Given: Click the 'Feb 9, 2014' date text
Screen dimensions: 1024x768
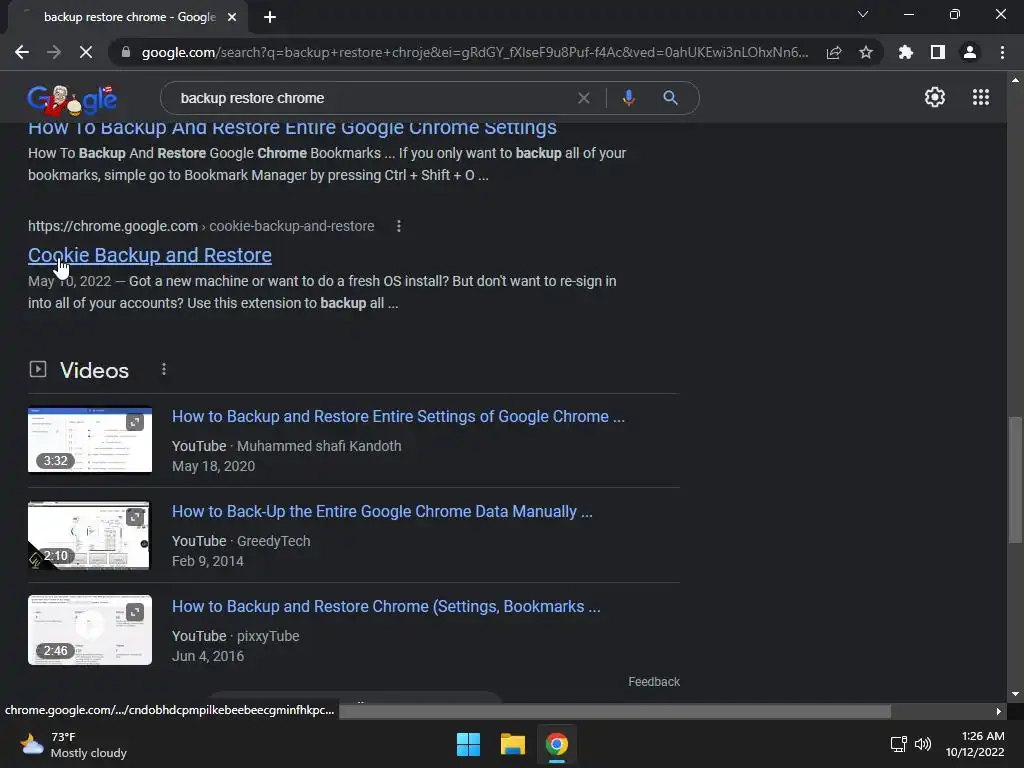Looking at the screenshot, I should tap(208, 562).
